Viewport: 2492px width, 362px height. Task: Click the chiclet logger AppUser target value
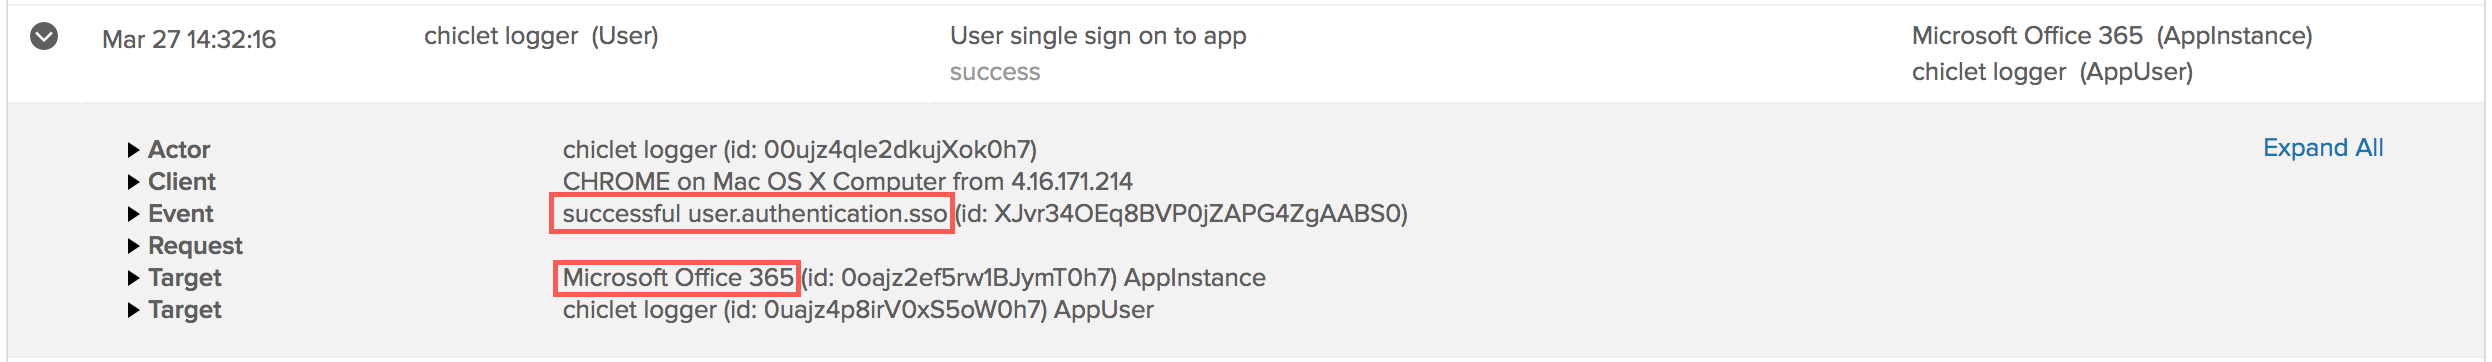(x=858, y=310)
